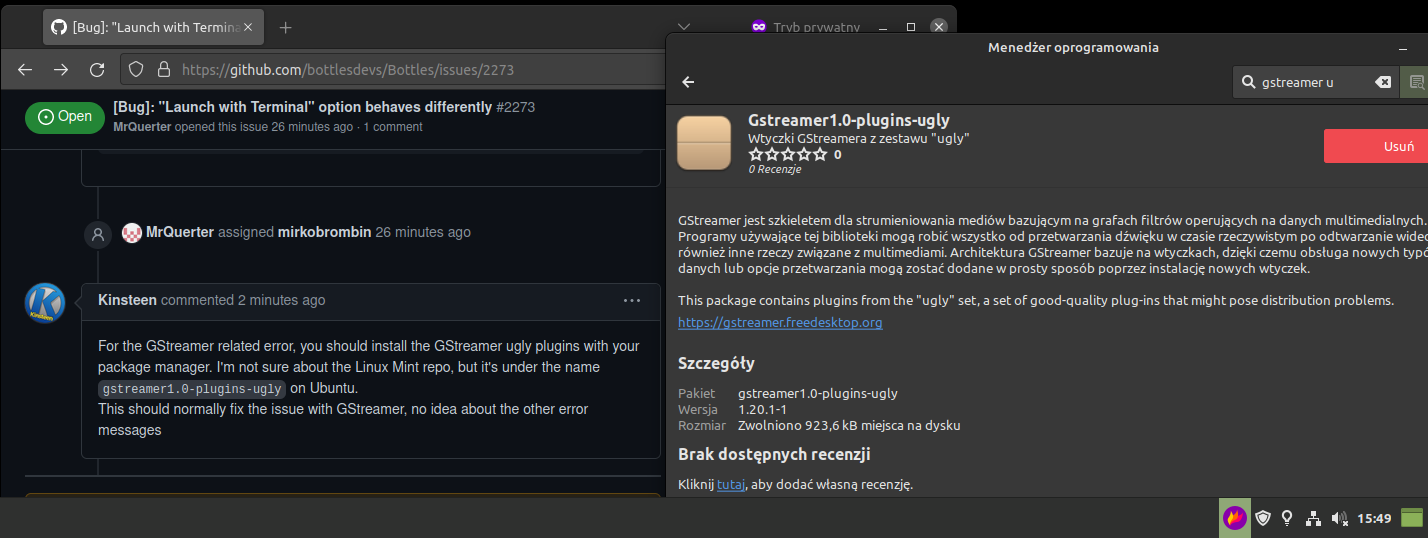
Task: Open the gstreamer.freedesktop.org link
Action: 780,322
